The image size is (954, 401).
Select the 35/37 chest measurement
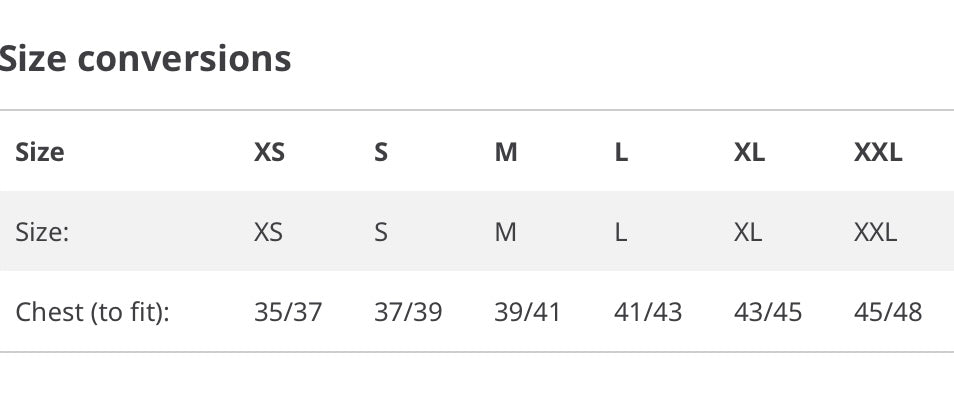point(288,313)
